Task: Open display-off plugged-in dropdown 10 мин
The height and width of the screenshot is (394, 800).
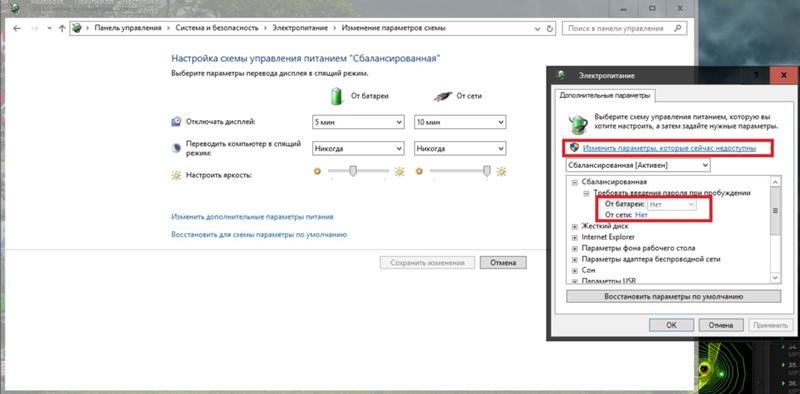Action: 460,122
